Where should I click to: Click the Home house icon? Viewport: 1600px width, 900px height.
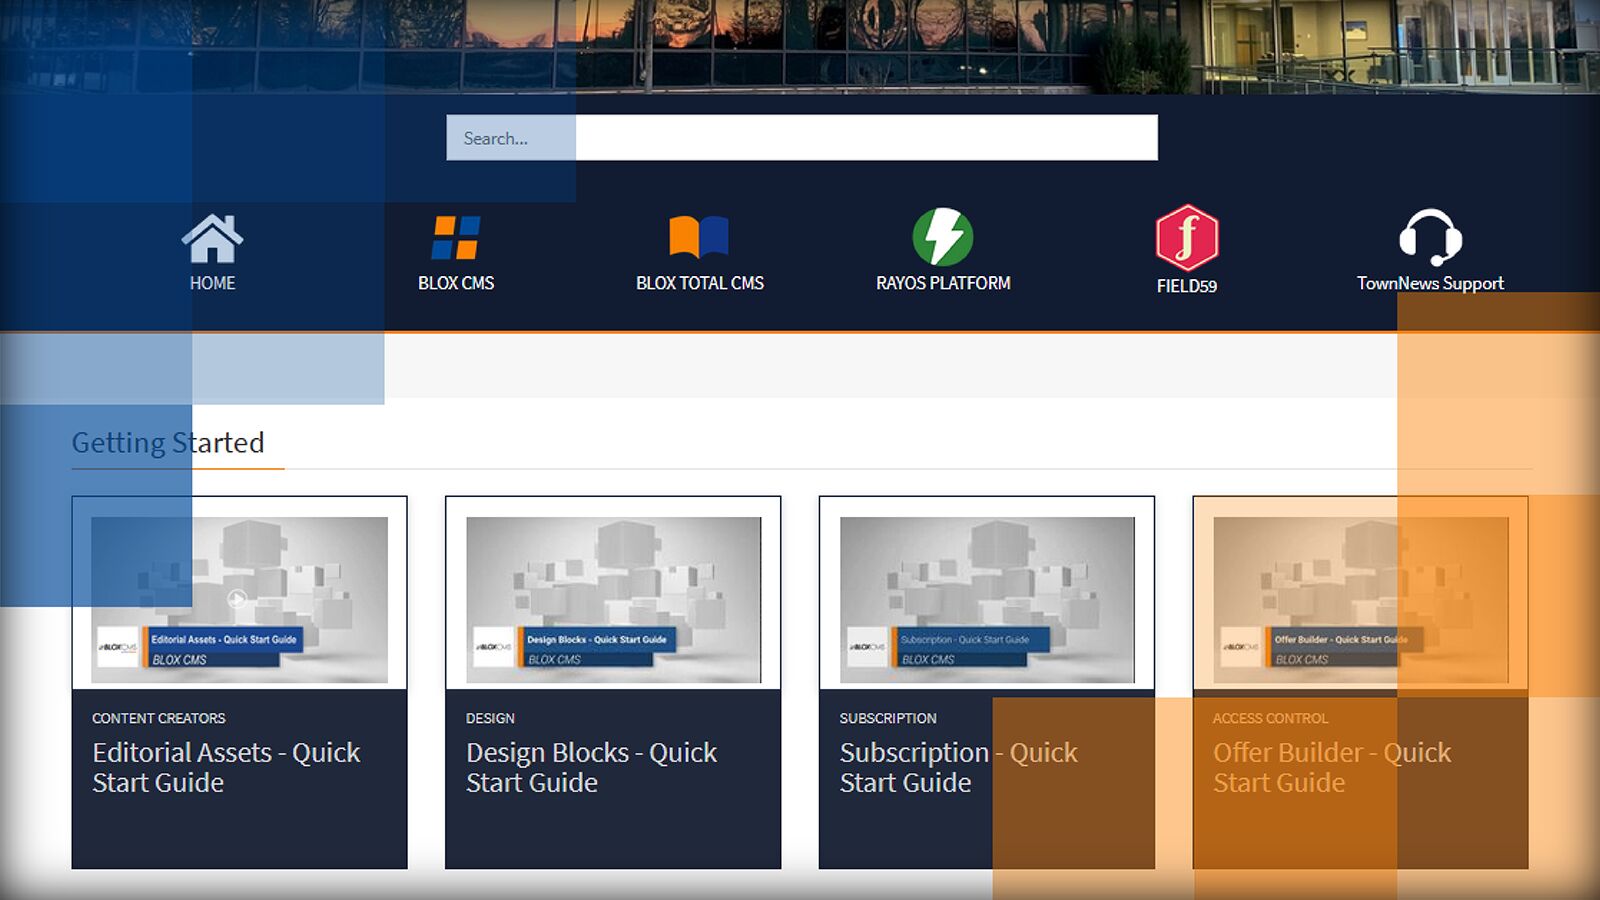[212, 238]
